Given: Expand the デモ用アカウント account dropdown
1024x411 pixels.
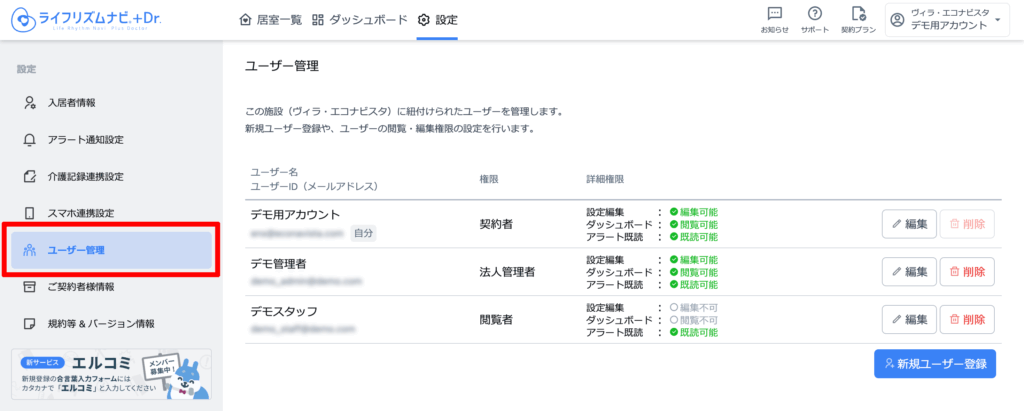Looking at the screenshot, I should tap(946, 20).
